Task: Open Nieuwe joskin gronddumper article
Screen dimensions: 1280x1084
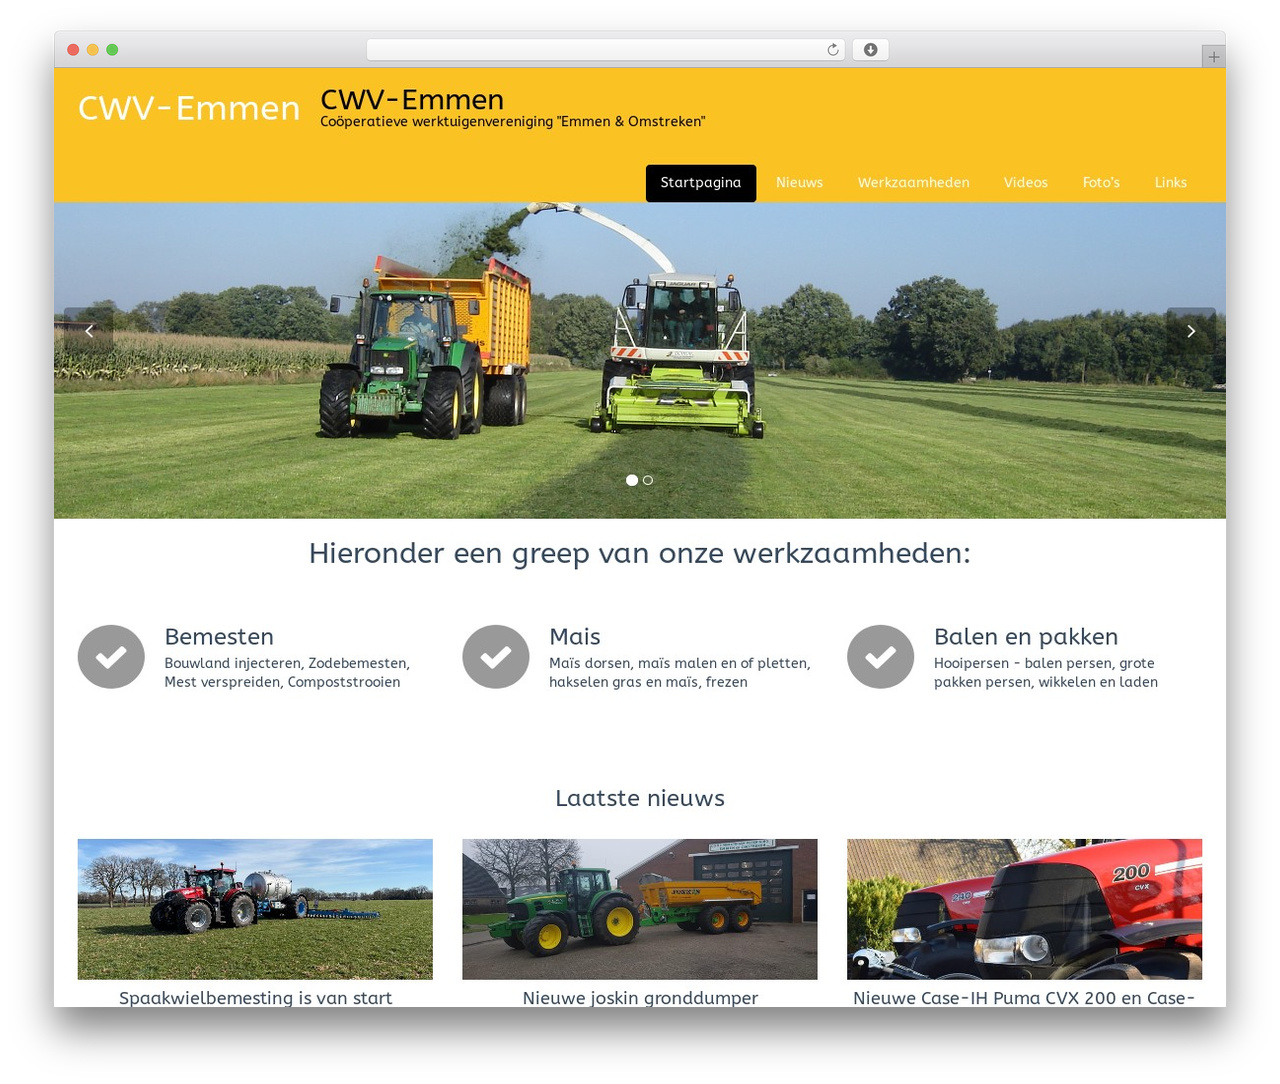Action: tap(640, 997)
